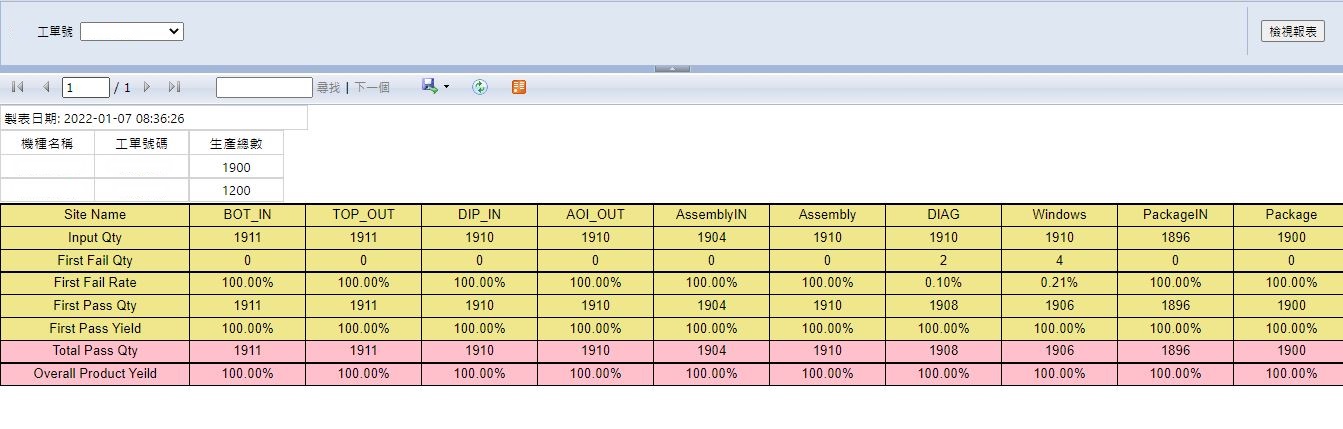Focus the find text search box
The height and width of the screenshot is (429, 1343).
pos(264,88)
